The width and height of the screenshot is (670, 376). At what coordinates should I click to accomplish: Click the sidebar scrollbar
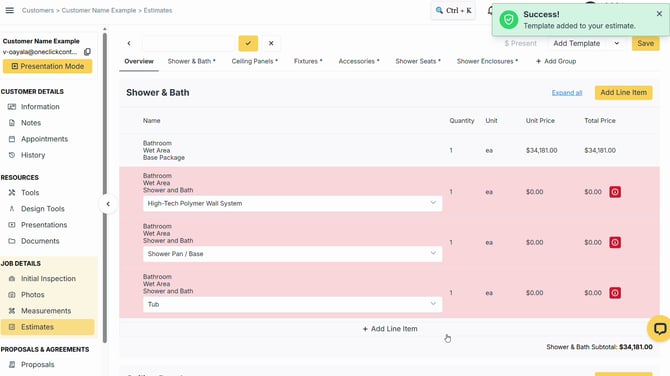coord(105,187)
